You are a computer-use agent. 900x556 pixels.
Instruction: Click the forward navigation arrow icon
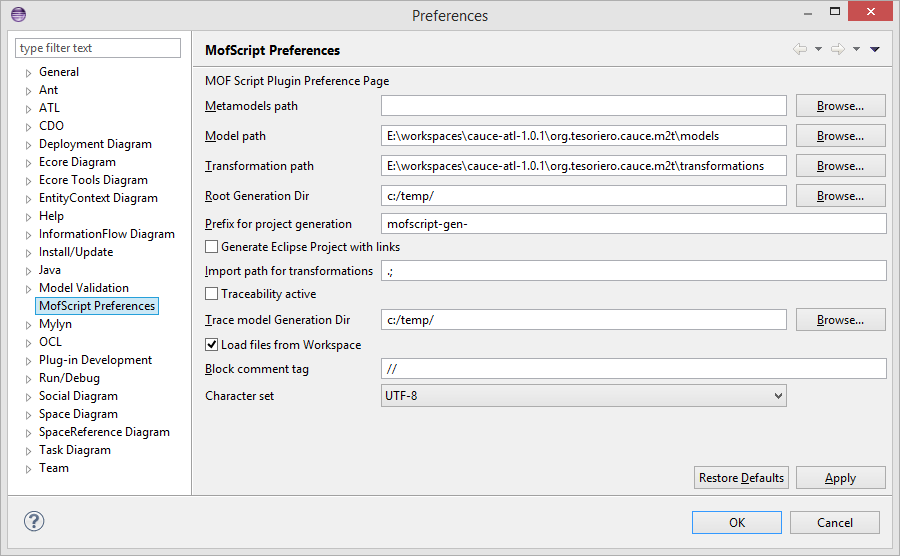point(838,49)
